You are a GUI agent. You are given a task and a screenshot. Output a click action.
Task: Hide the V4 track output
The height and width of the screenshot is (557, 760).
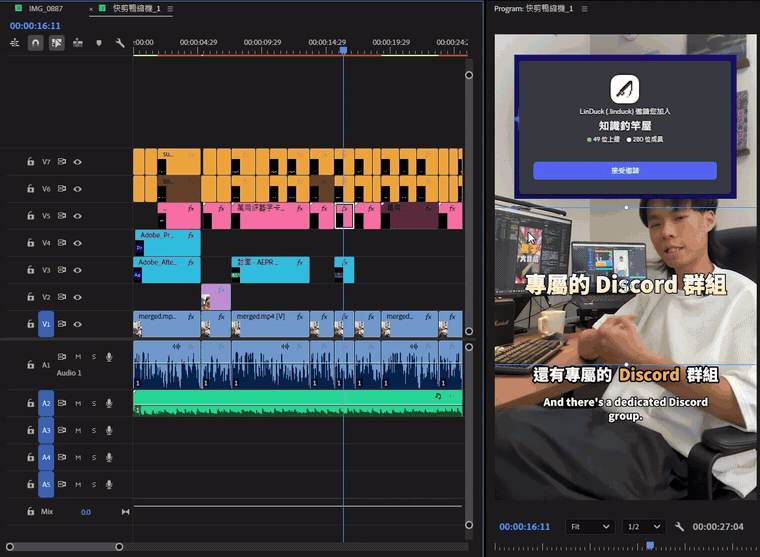point(78,243)
